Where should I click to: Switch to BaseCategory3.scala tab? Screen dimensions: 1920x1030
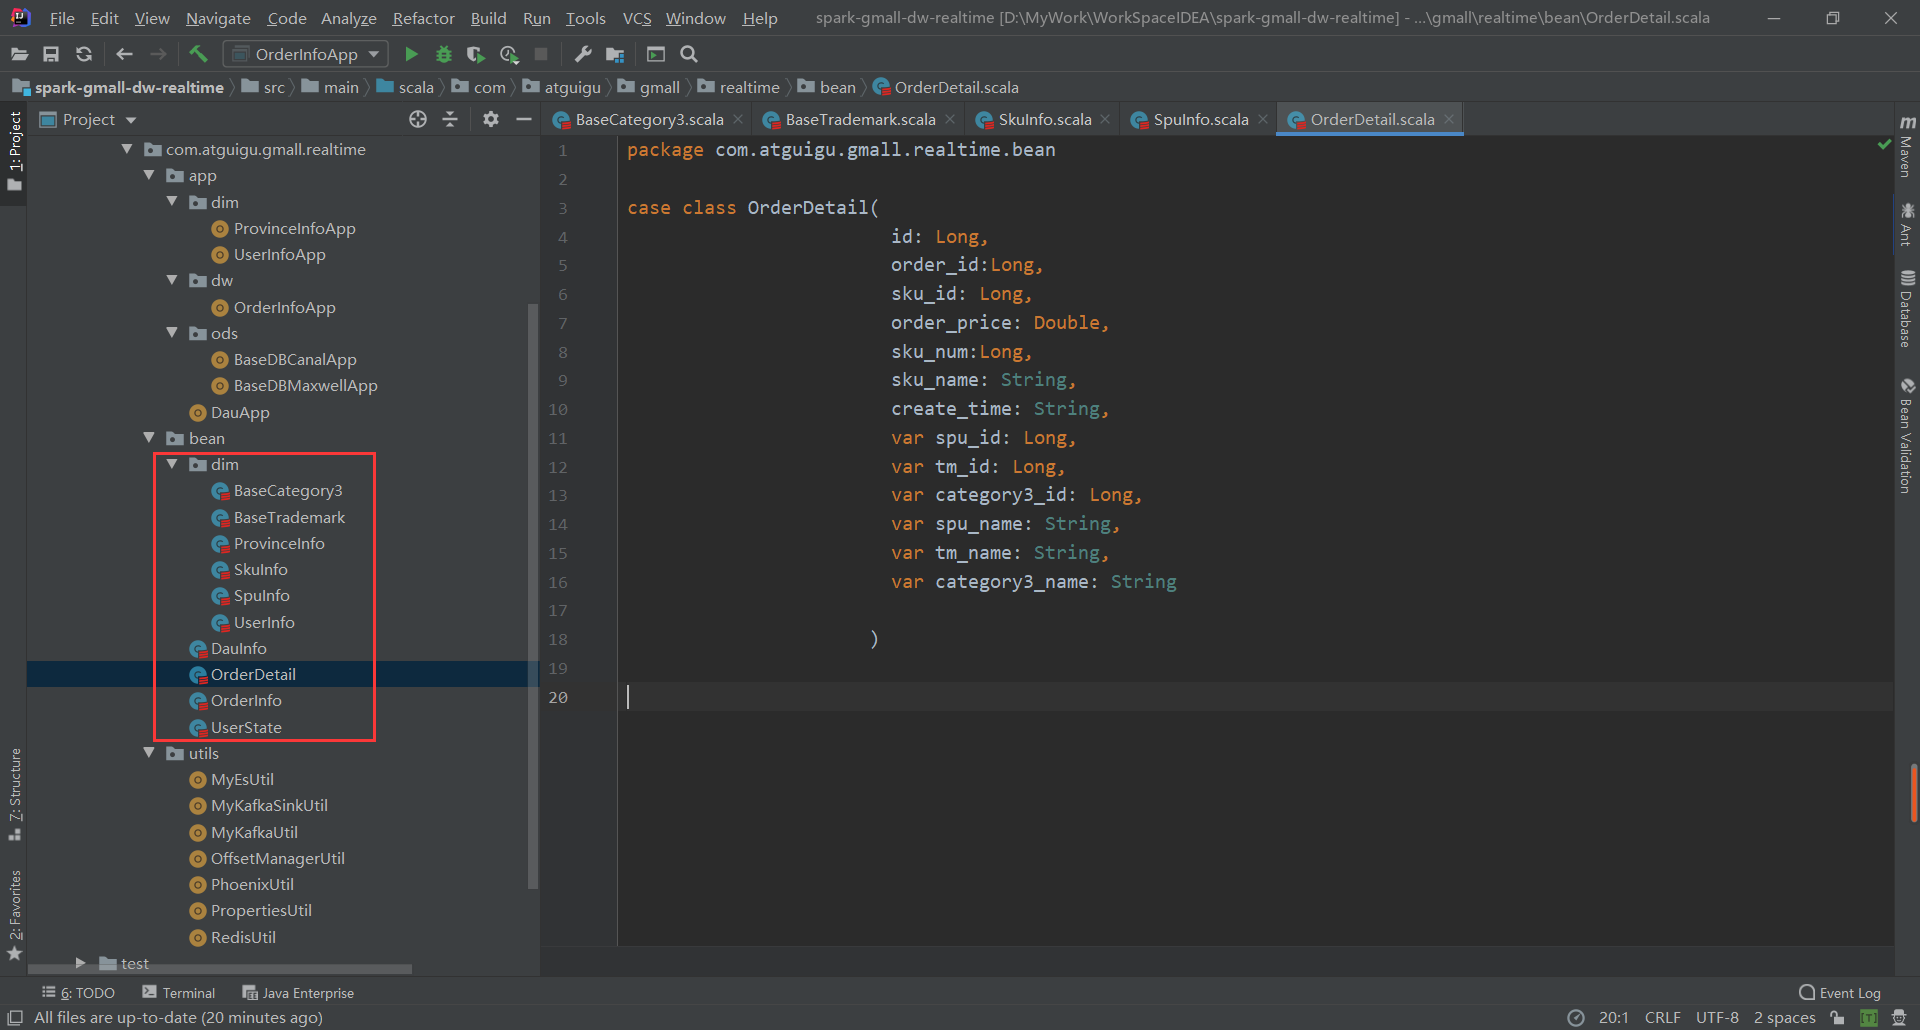[649, 119]
